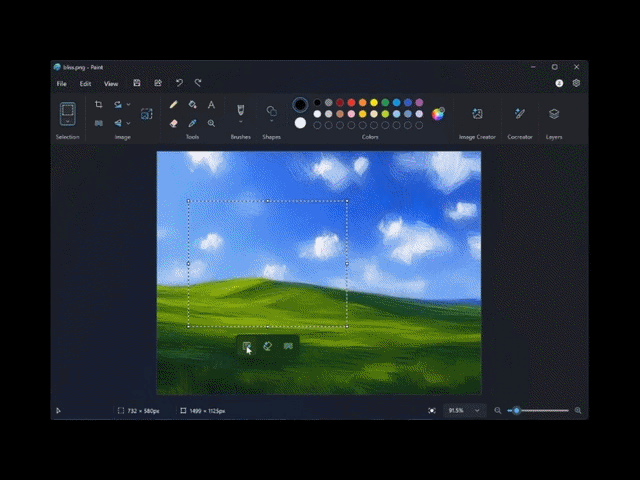This screenshot has height=480, width=640.
Task: Select the Brushes tool
Action: [240, 109]
